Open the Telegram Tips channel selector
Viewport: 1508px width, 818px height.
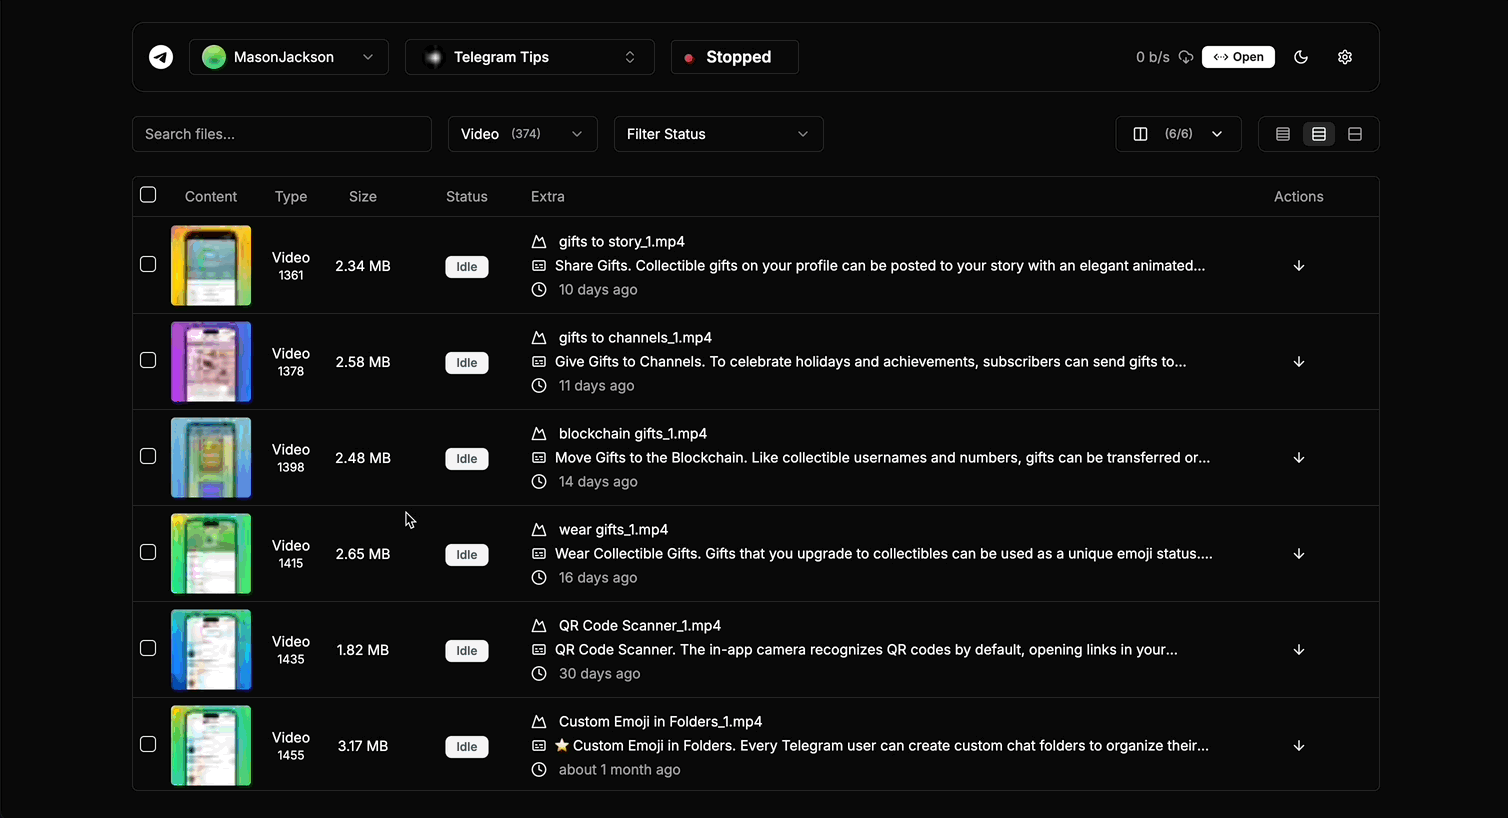[x=529, y=57]
